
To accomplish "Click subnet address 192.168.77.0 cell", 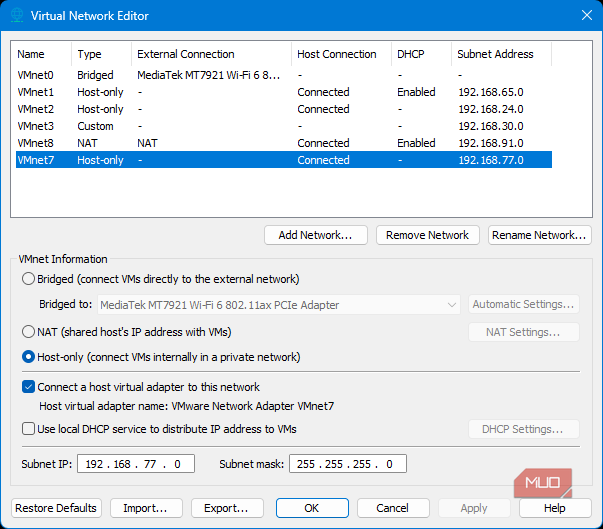I will [491, 160].
